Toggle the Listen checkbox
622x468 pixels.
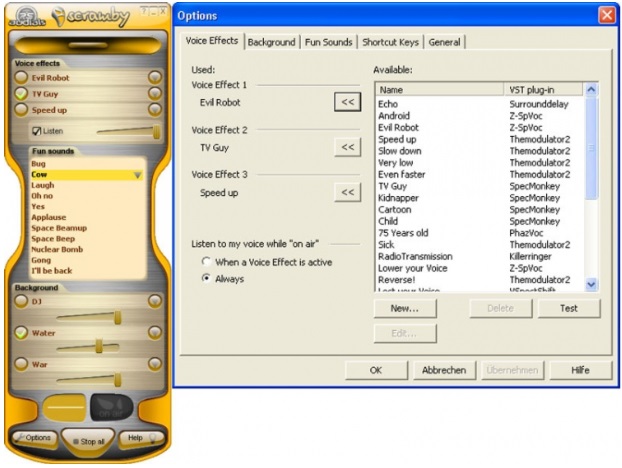36,131
